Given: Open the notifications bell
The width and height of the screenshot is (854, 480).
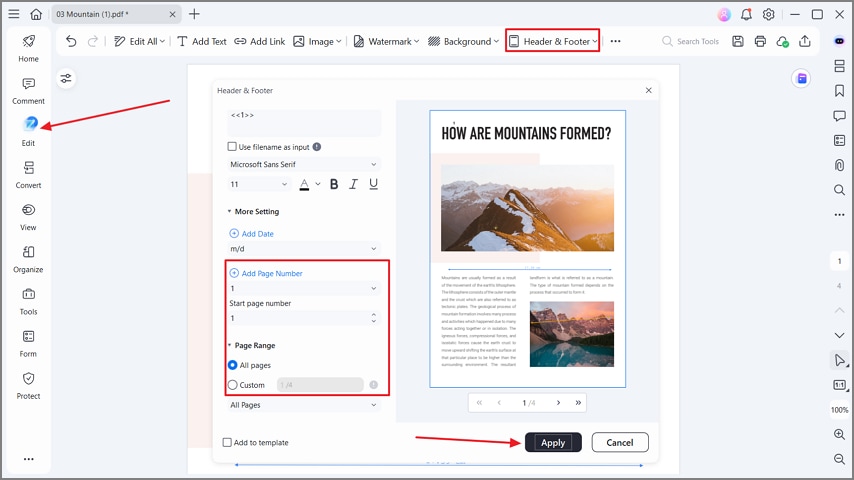Looking at the screenshot, I should 746,15.
